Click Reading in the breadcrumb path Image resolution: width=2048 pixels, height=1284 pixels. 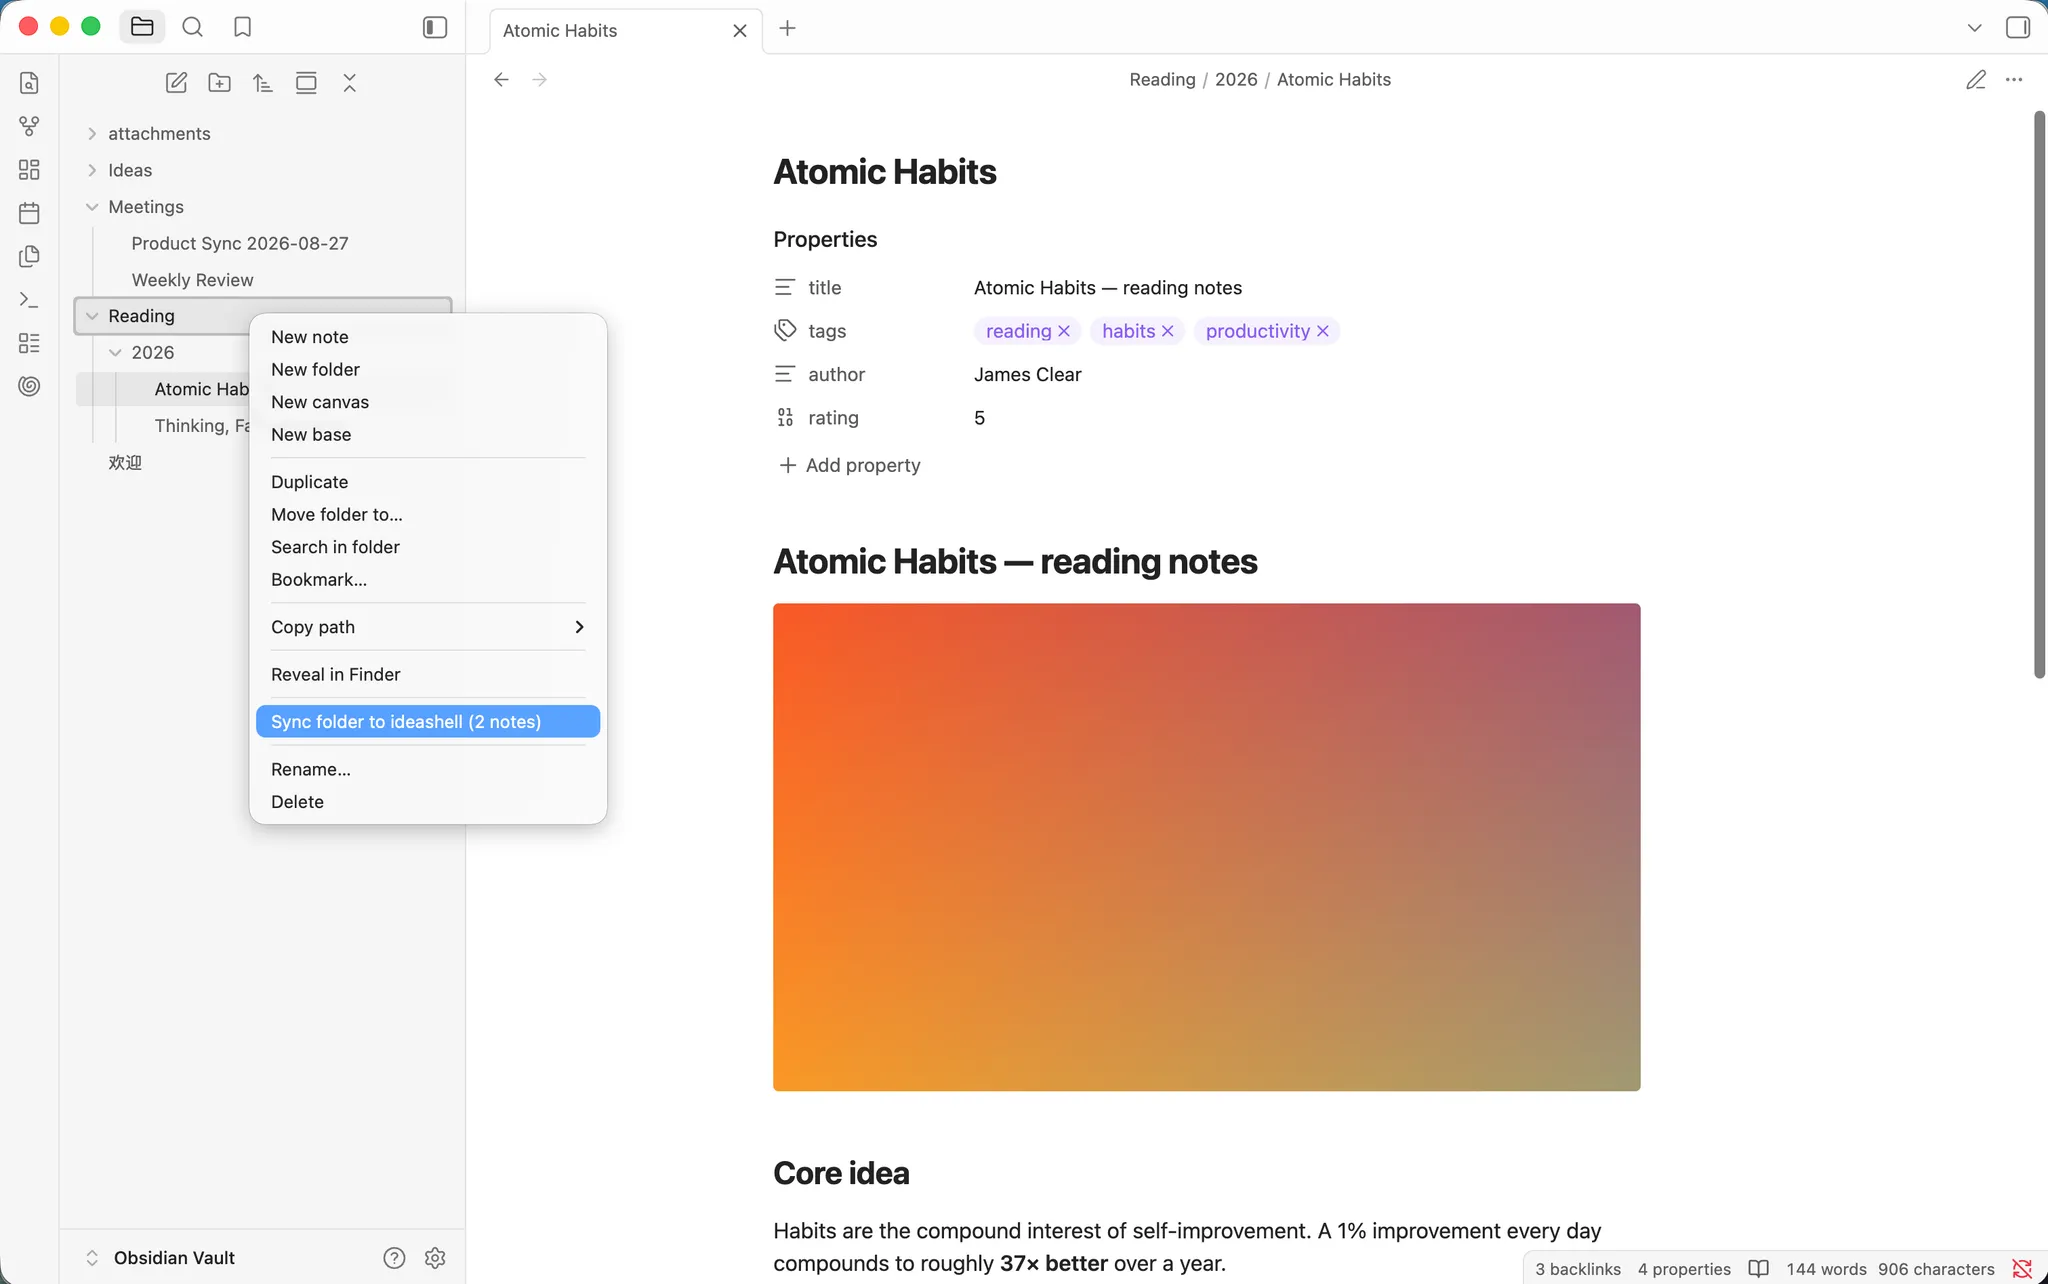coord(1162,80)
